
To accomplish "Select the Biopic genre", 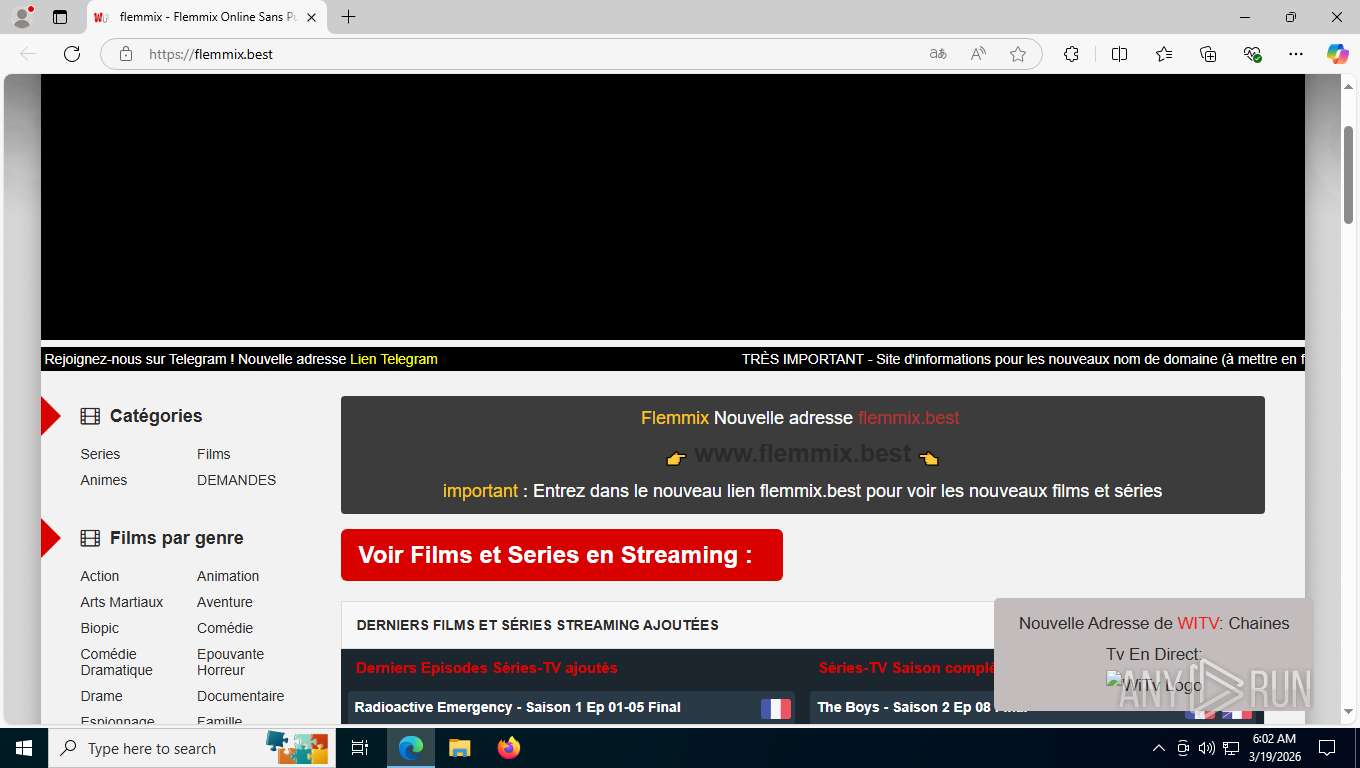I will click(100, 628).
